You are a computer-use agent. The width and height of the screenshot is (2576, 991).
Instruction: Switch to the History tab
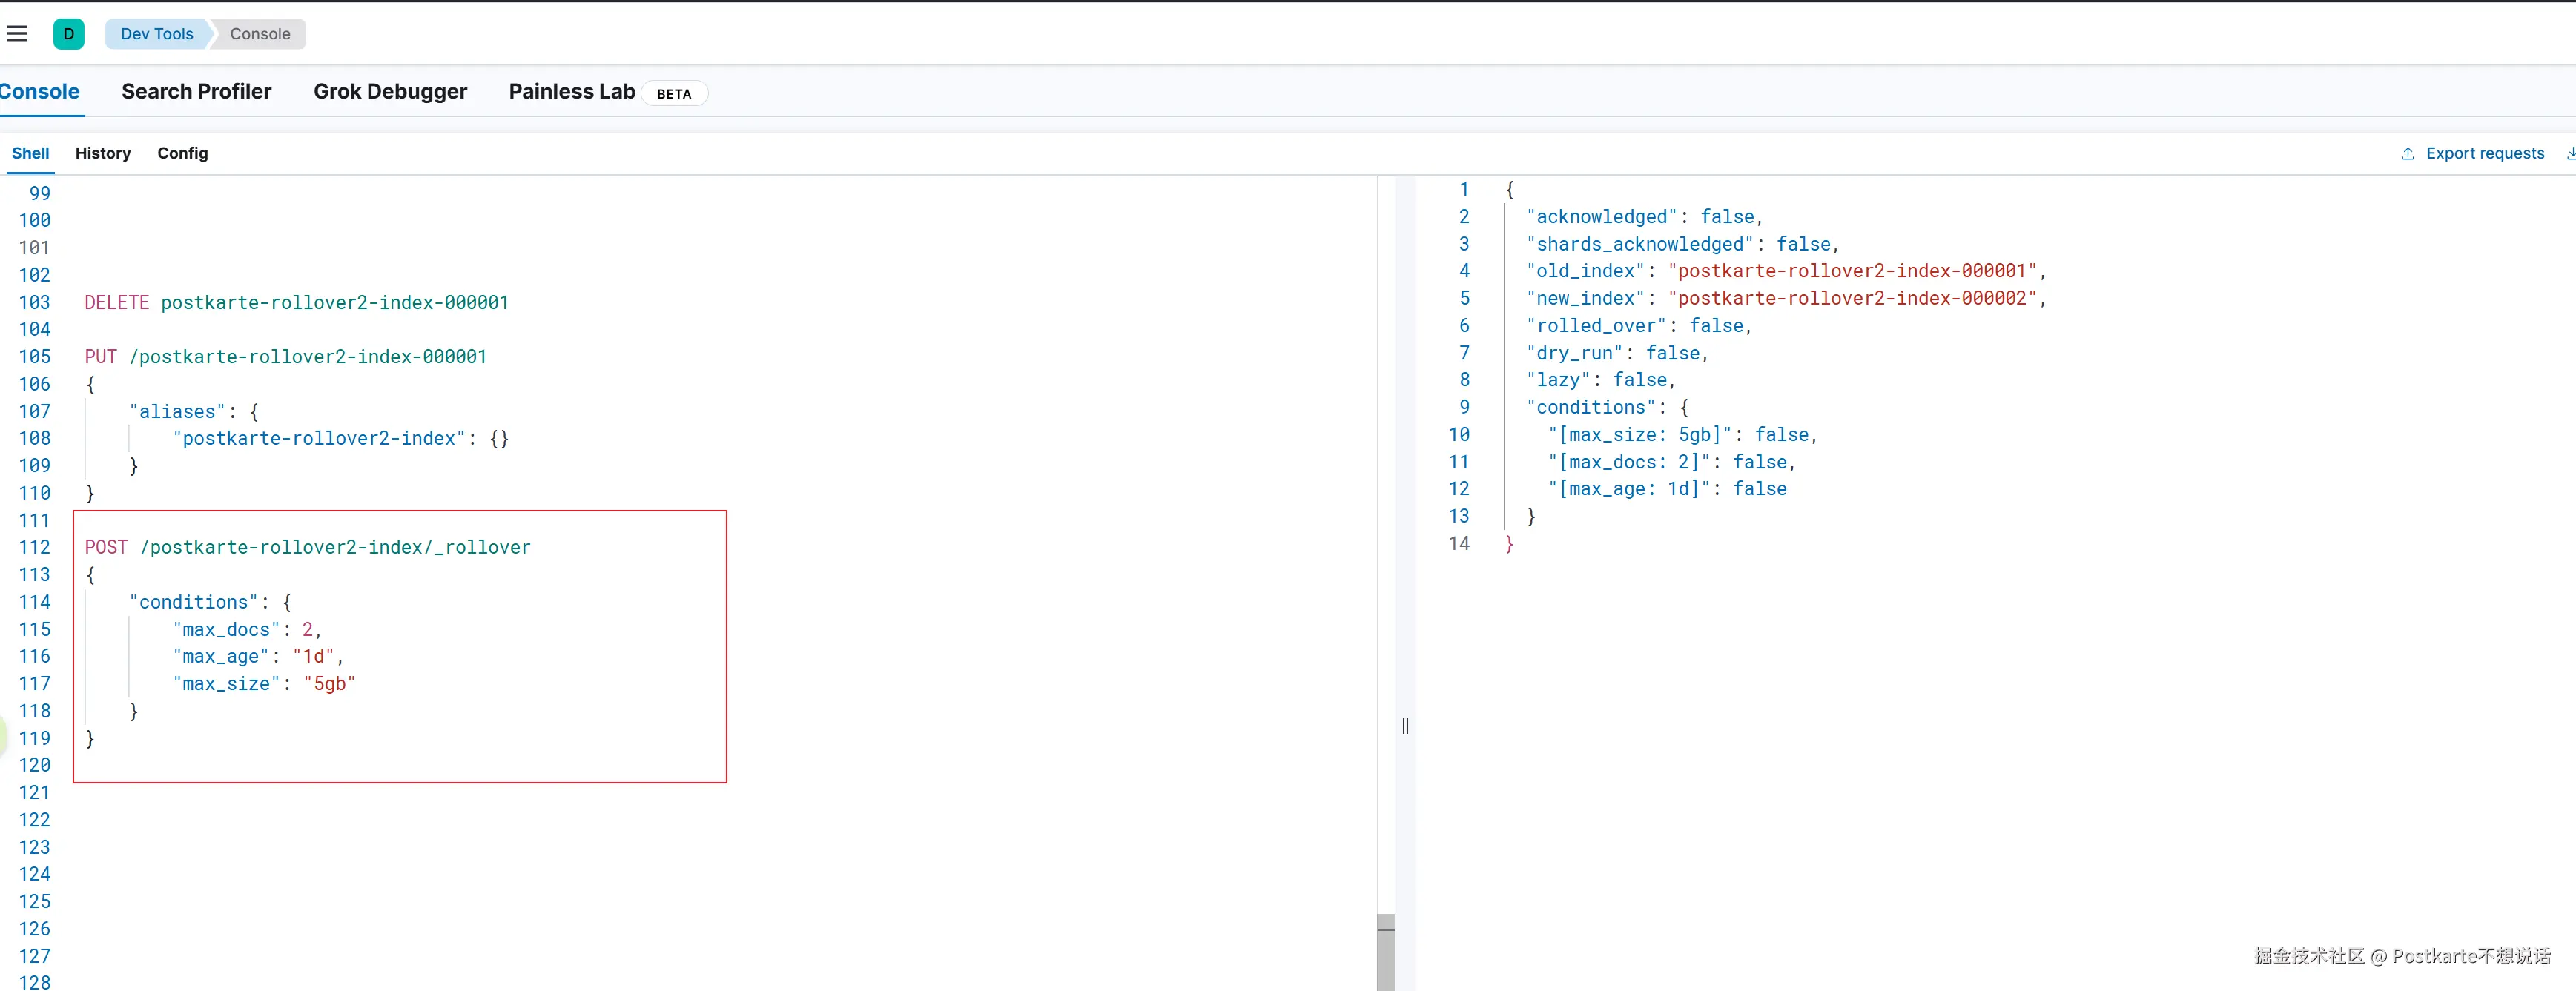click(103, 153)
